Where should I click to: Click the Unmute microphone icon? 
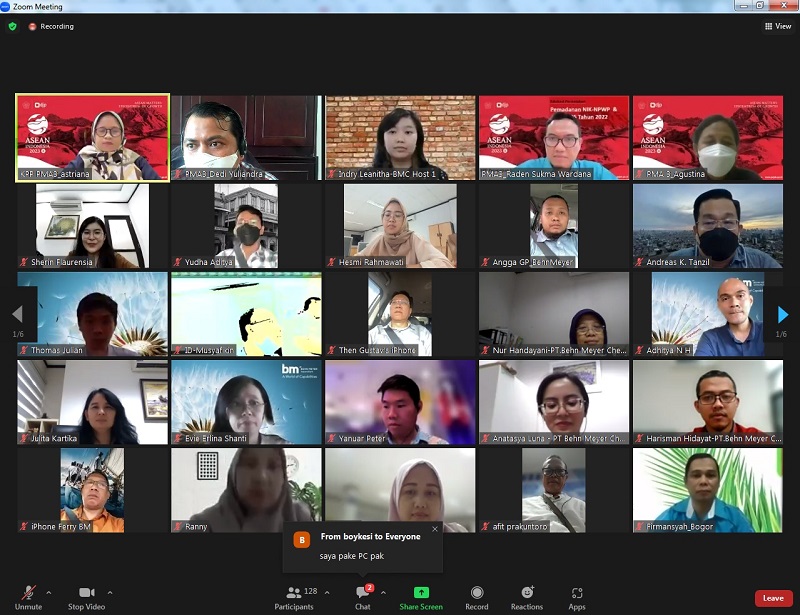tap(28, 593)
